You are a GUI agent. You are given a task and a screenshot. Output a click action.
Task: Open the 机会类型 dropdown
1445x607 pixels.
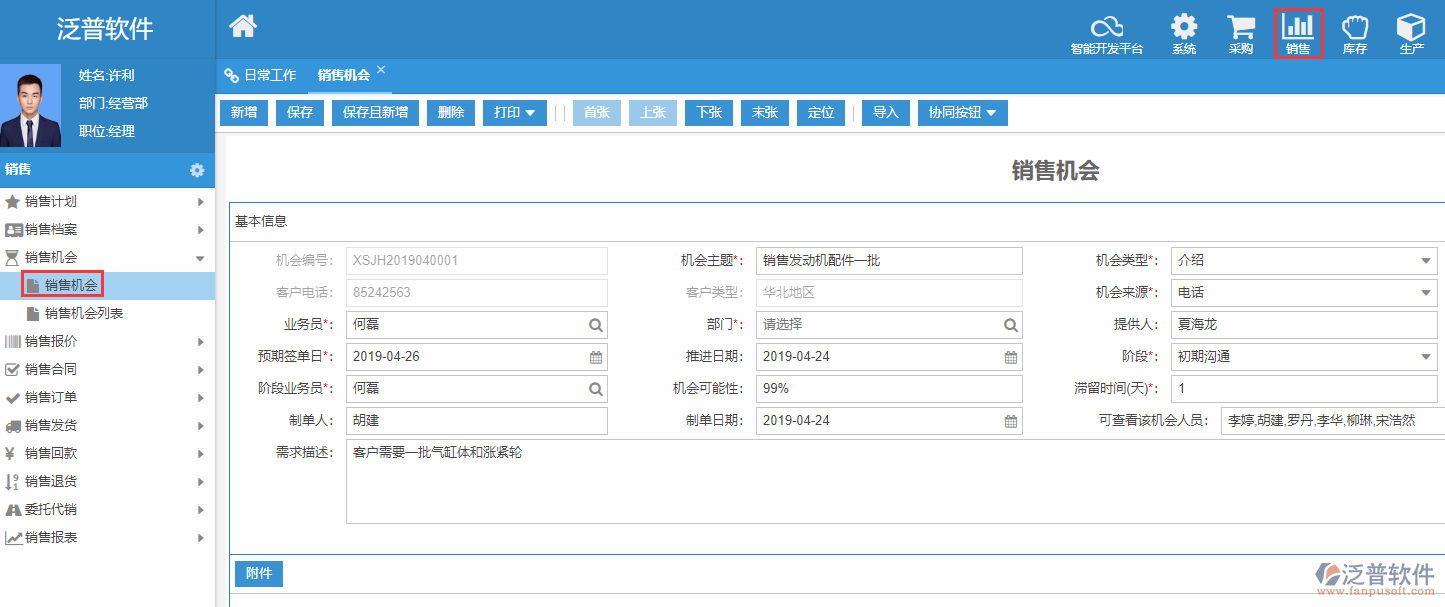(x=1425, y=261)
